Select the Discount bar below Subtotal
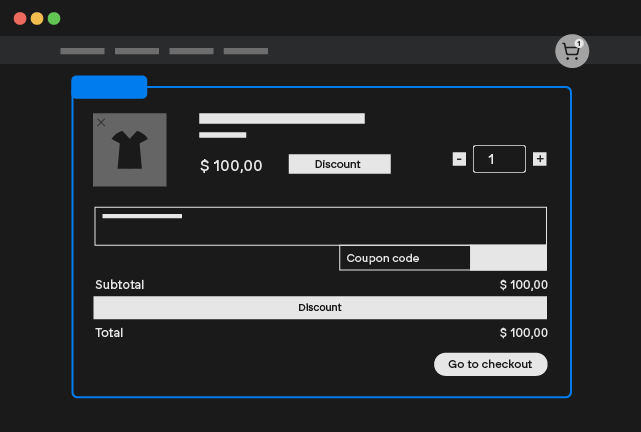 (x=320, y=308)
